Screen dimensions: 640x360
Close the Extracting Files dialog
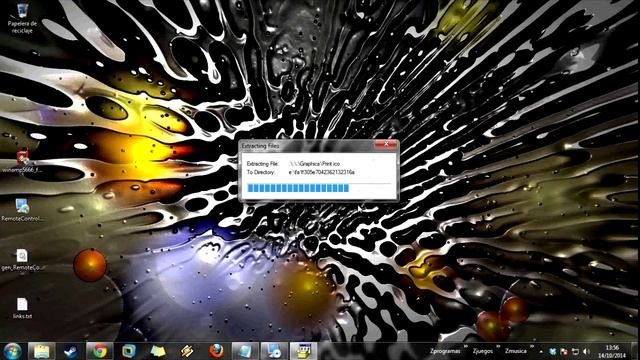(386, 144)
